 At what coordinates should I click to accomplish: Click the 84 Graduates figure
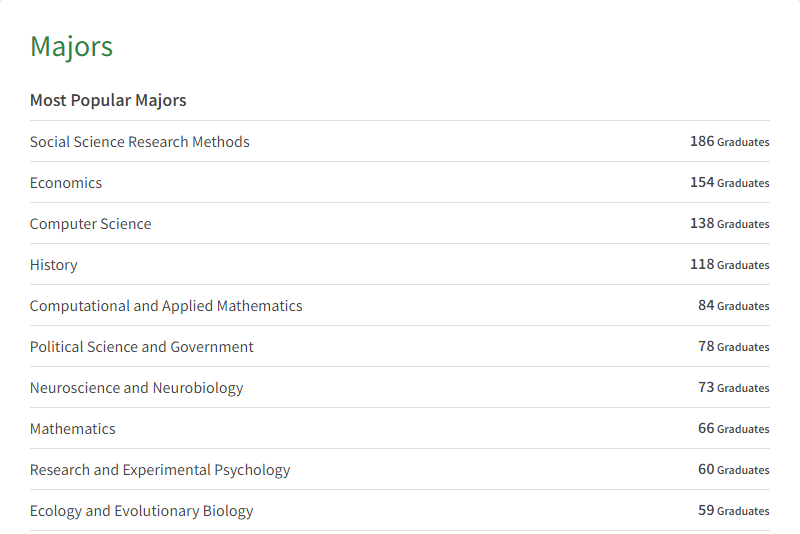coord(733,306)
